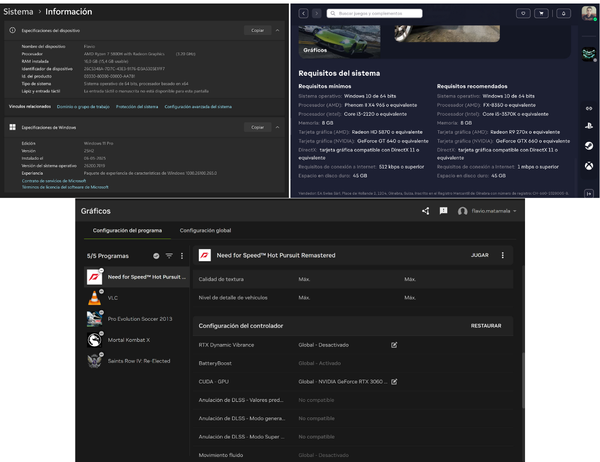Edit the RTX Dynamic Vibrance setting
The width and height of the screenshot is (600, 462).
pos(394,344)
